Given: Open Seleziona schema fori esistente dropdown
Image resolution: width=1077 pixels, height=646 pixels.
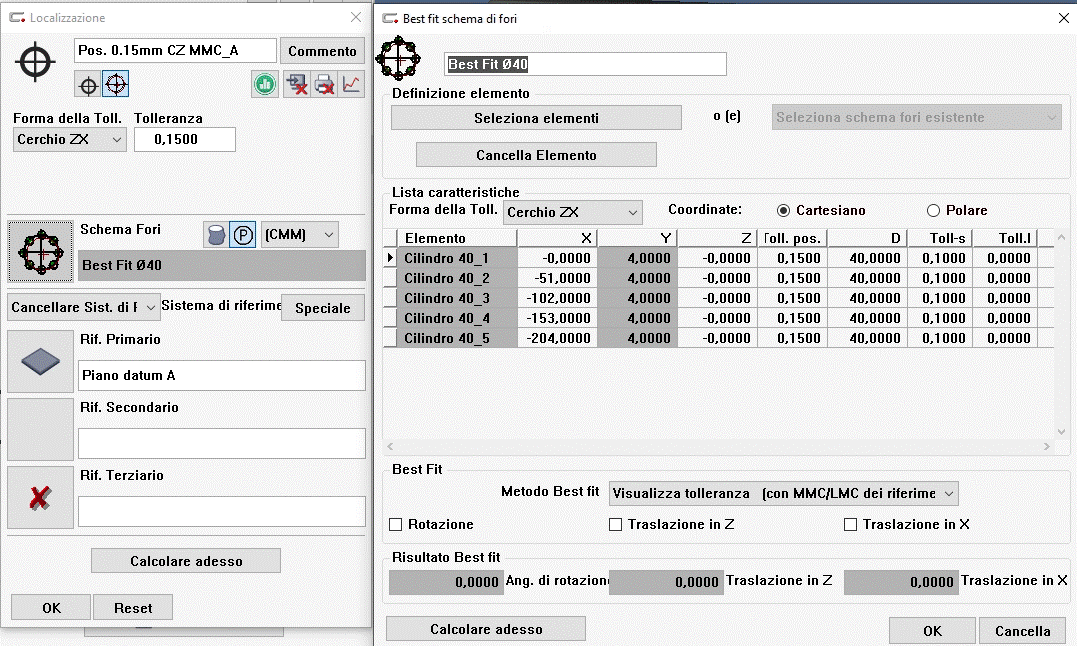Looking at the screenshot, I should pyautogui.click(x=916, y=117).
